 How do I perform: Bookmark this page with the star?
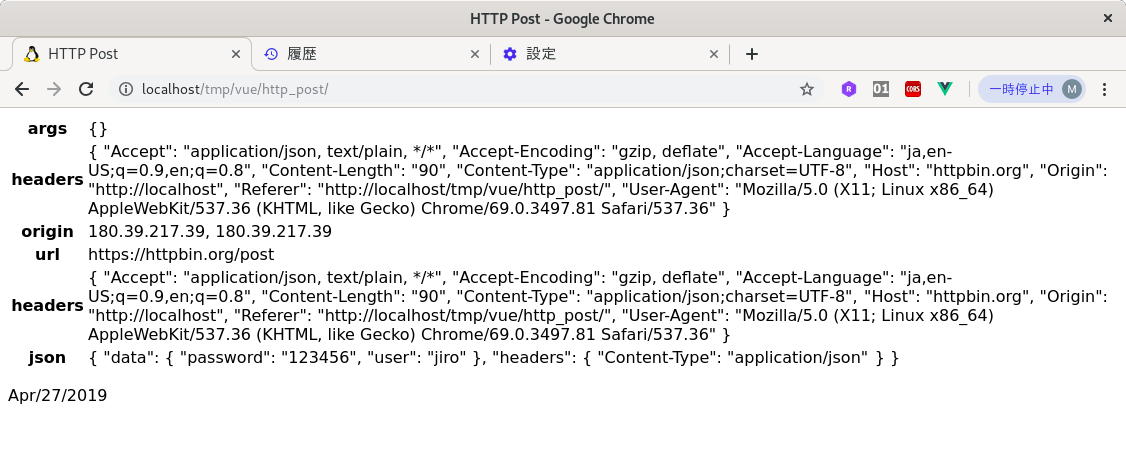click(x=807, y=89)
